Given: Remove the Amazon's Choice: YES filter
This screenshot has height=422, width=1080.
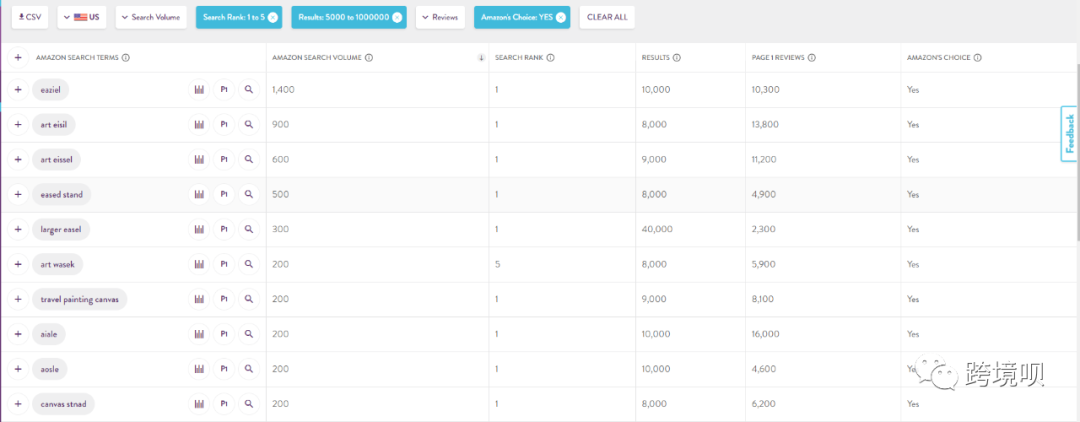Looking at the screenshot, I should click(x=561, y=18).
